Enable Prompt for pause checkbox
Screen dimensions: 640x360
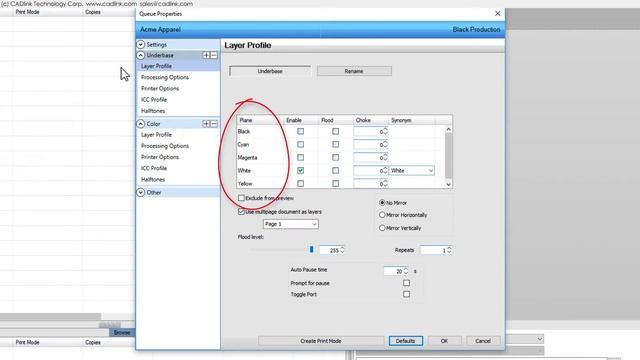[x=407, y=282]
